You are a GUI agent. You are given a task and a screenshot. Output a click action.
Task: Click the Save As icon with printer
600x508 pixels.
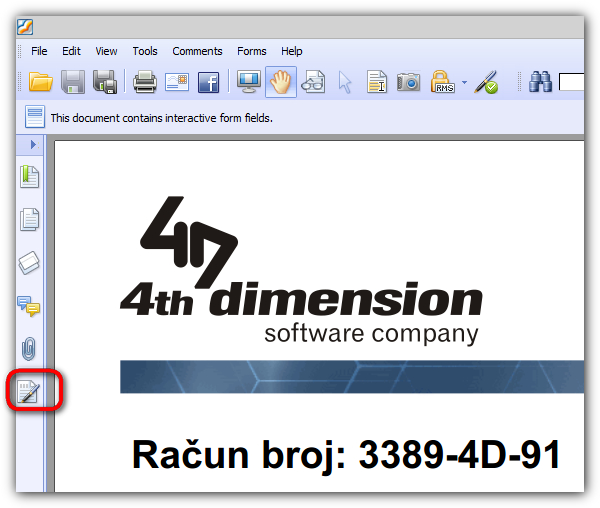[x=105, y=82]
